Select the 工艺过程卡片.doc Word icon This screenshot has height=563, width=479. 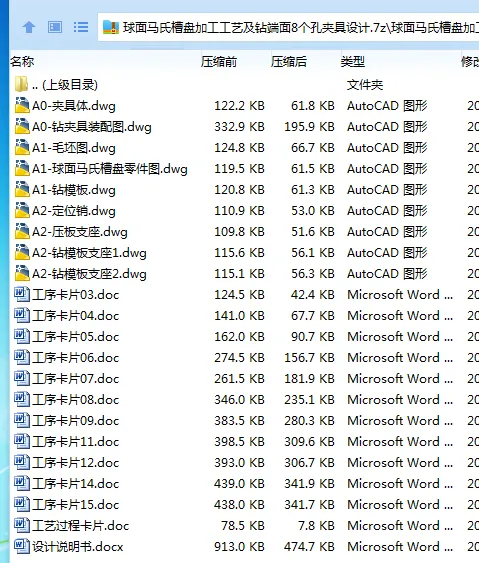point(22,525)
